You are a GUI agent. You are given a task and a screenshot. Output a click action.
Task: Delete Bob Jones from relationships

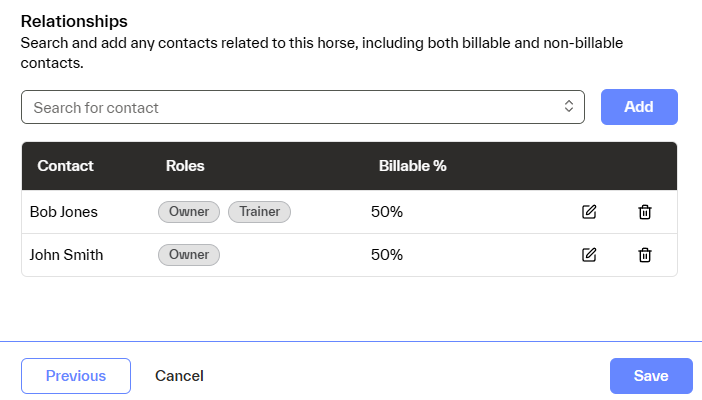point(645,212)
